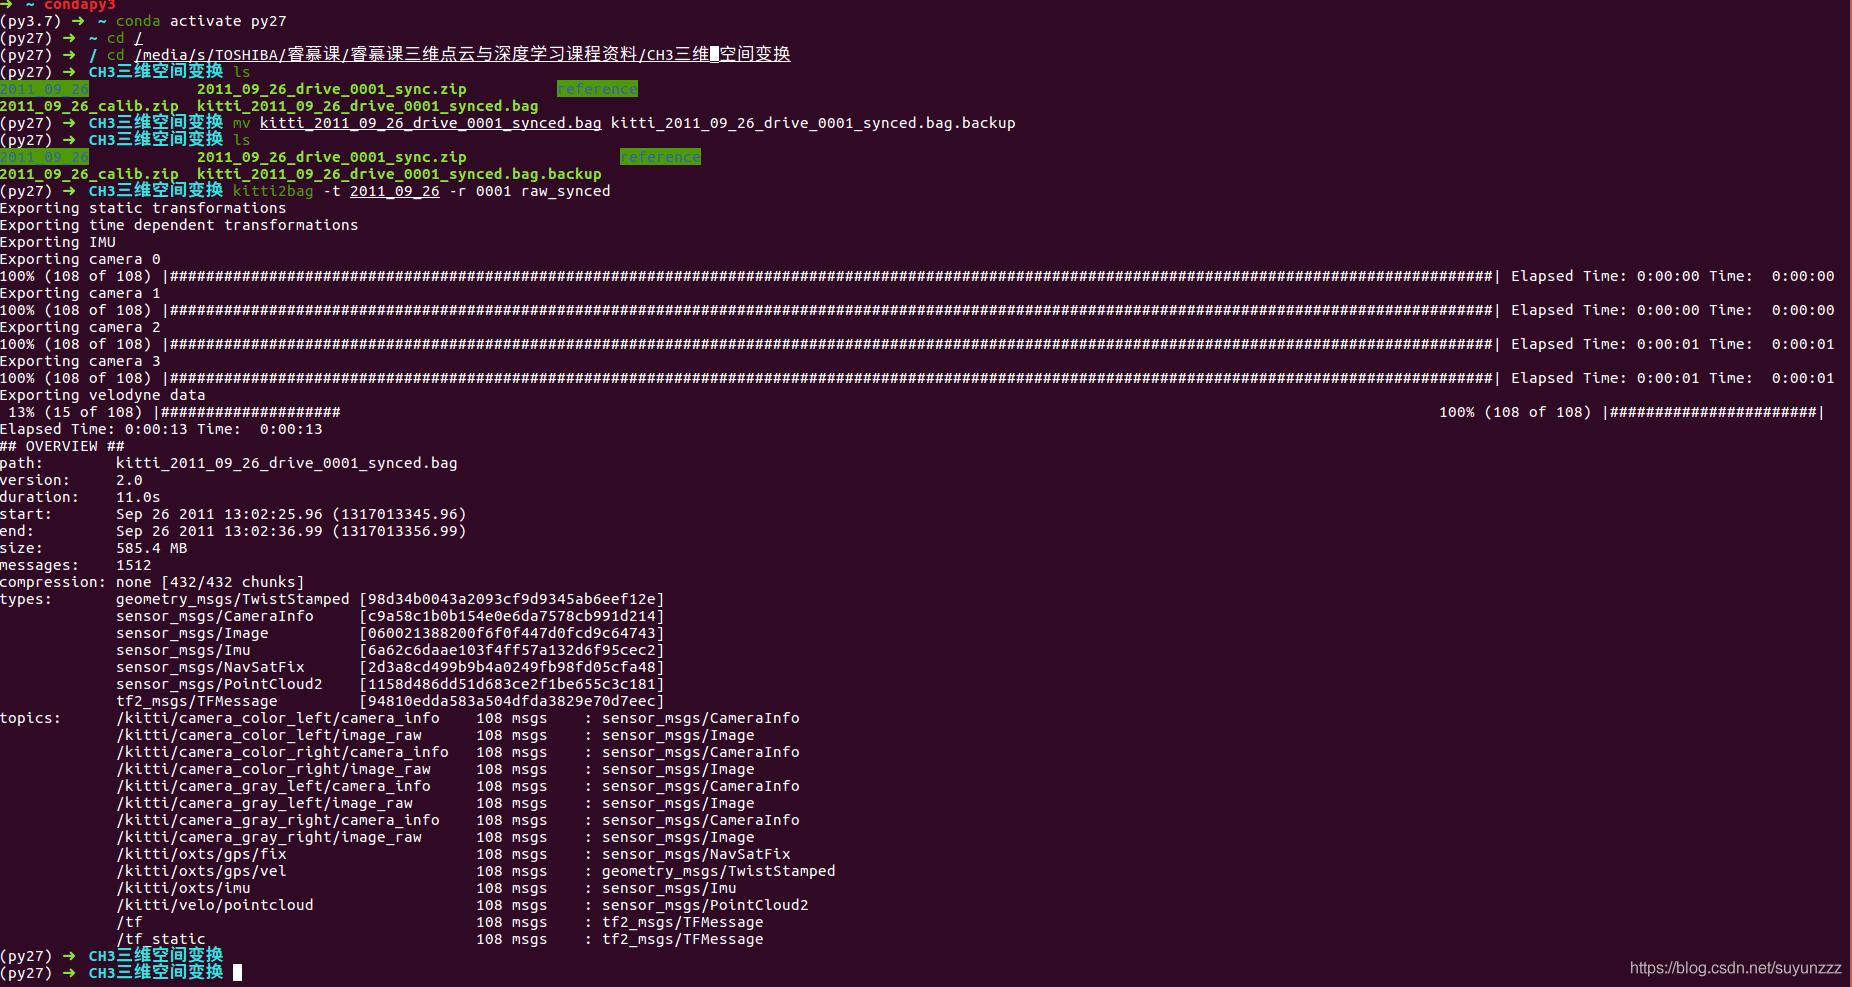Click the underlined /media/s/TOSHIBA path

point(462,55)
